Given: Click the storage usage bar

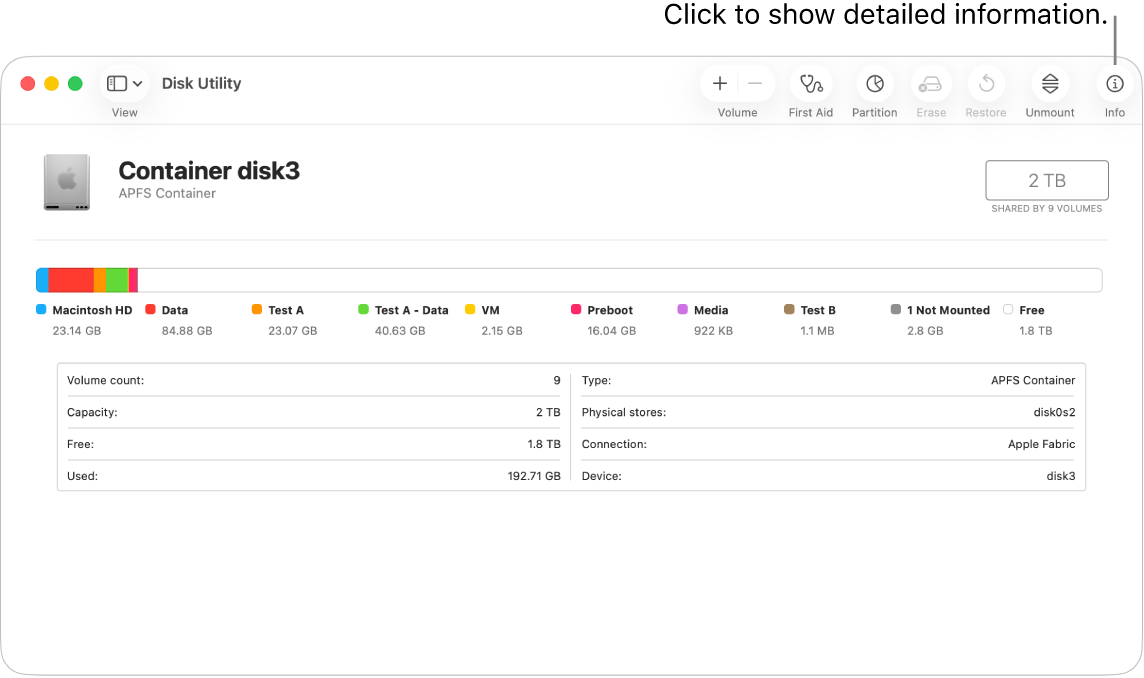Looking at the screenshot, I should pos(569,279).
